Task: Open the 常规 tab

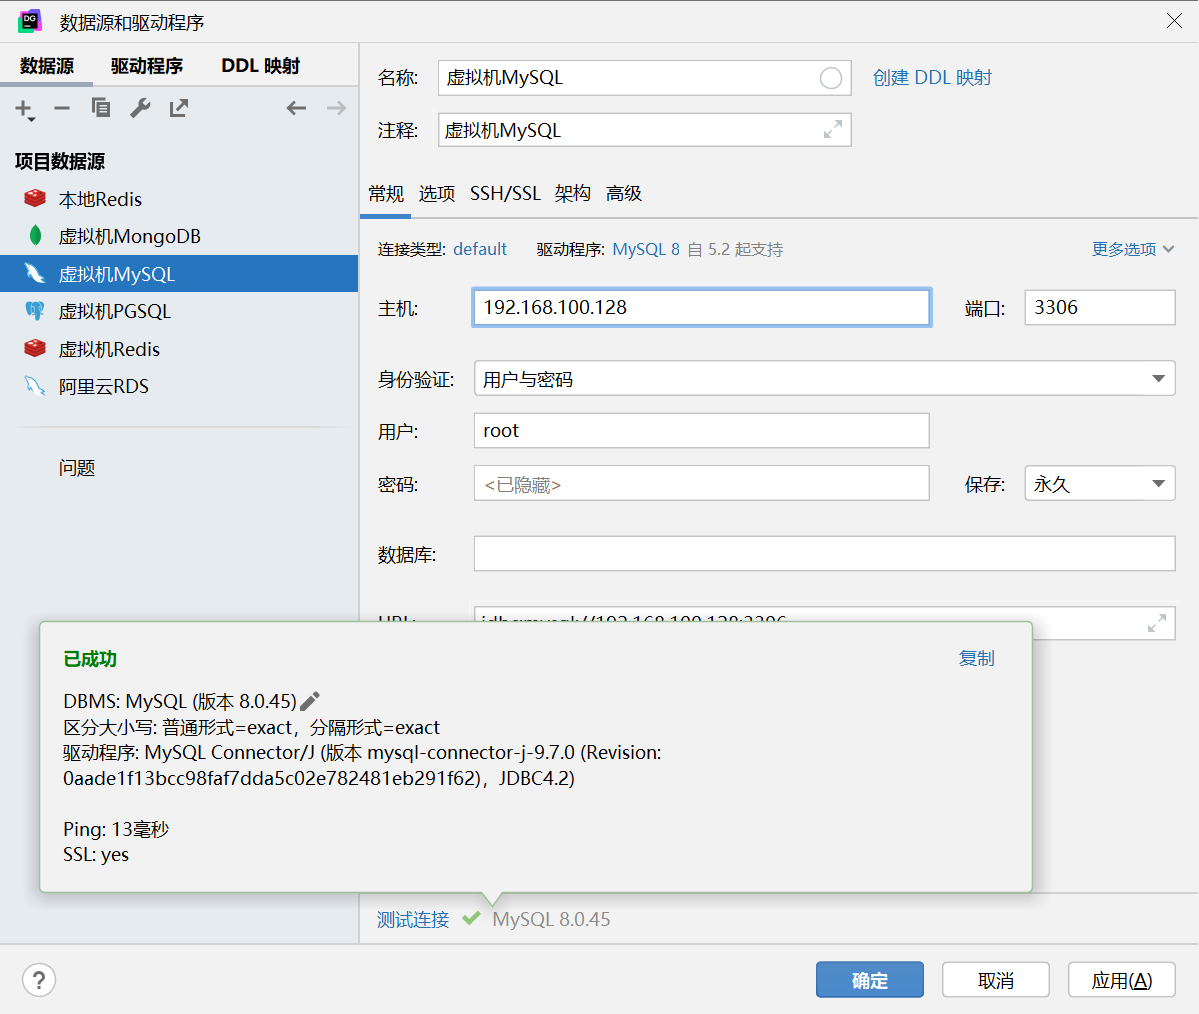Action: coord(386,193)
